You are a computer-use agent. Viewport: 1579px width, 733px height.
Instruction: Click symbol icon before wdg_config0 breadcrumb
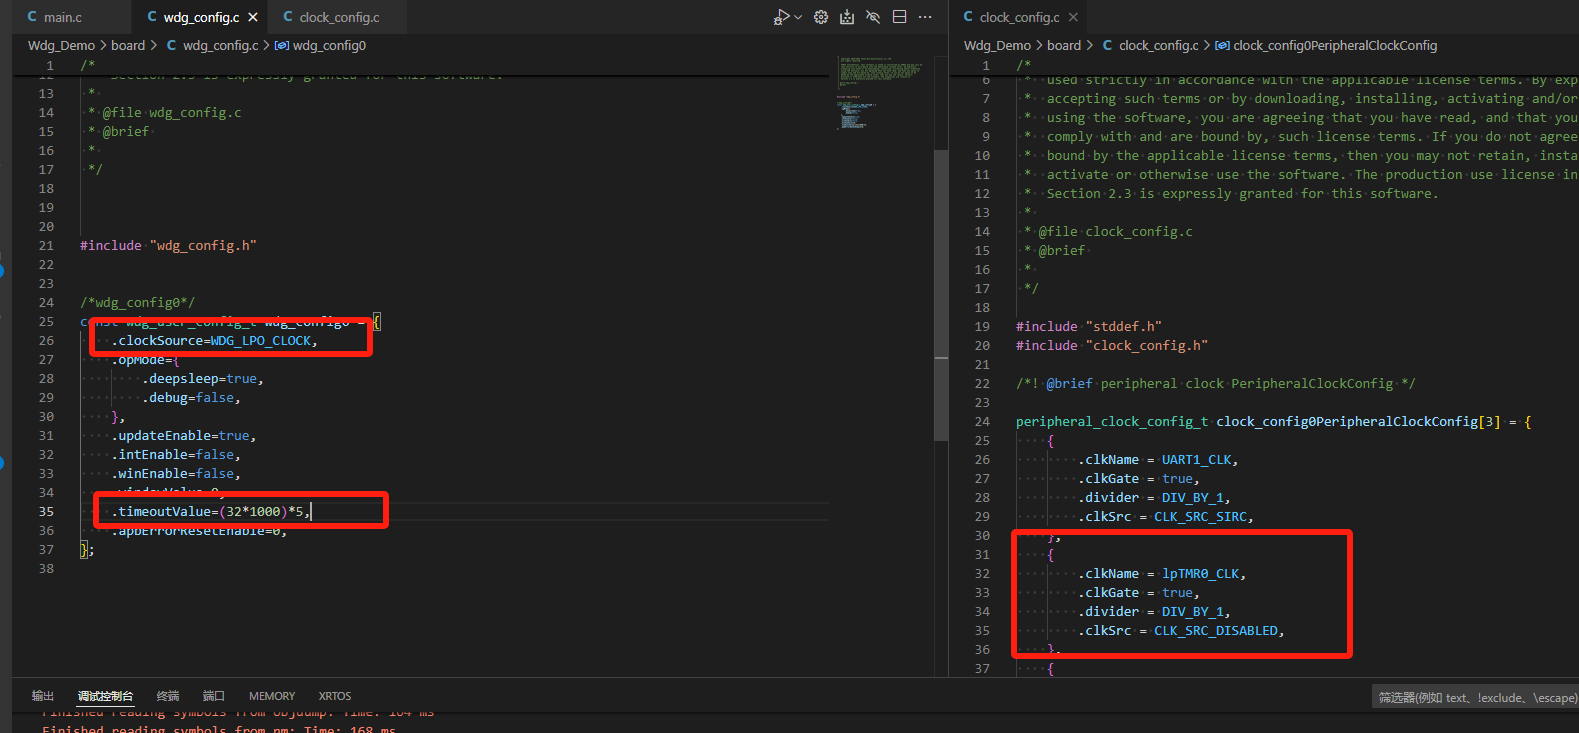tap(282, 45)
